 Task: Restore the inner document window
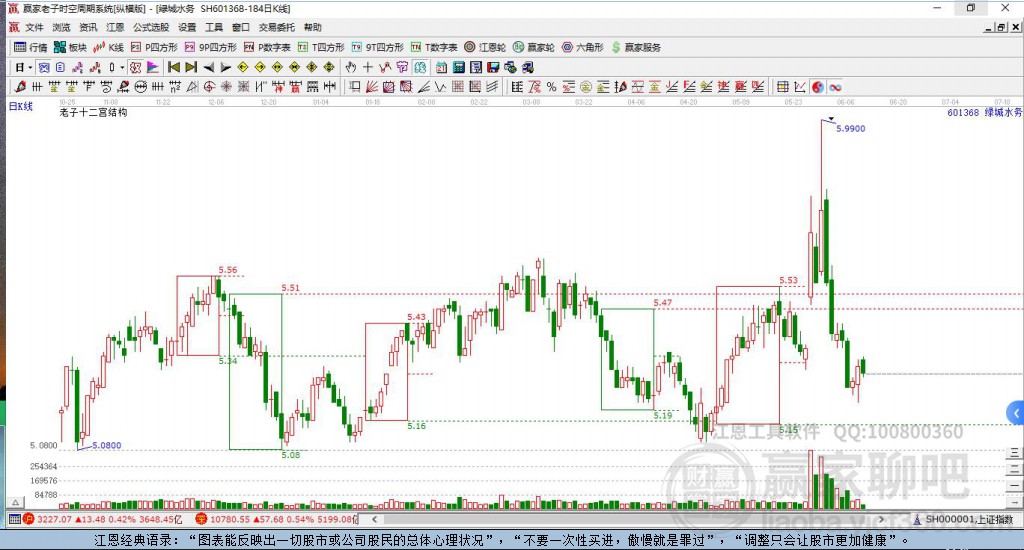(1001, 27)
